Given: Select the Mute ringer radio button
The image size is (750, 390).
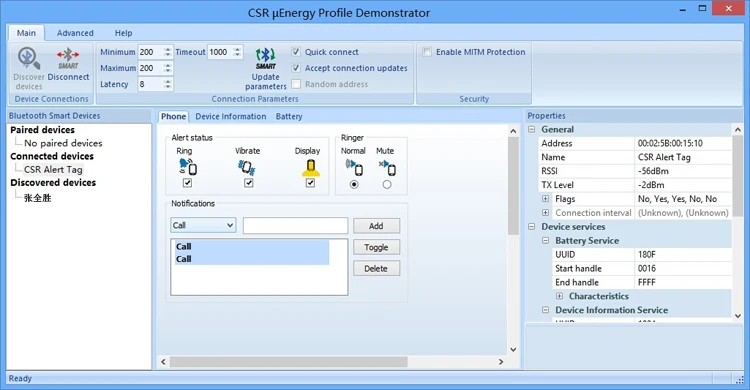Looking at the screenshot, I should click(387, 184).
